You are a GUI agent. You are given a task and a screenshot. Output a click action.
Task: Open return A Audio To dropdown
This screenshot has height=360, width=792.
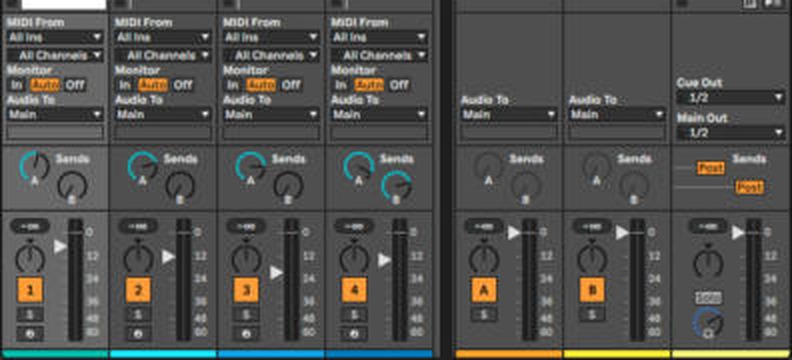coord(509,114)
